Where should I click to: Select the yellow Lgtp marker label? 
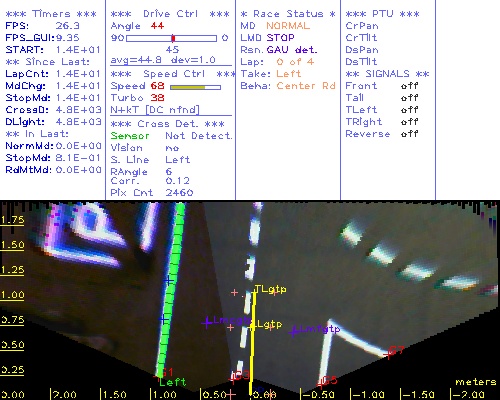pyautogui.click(x=269, y=324)
